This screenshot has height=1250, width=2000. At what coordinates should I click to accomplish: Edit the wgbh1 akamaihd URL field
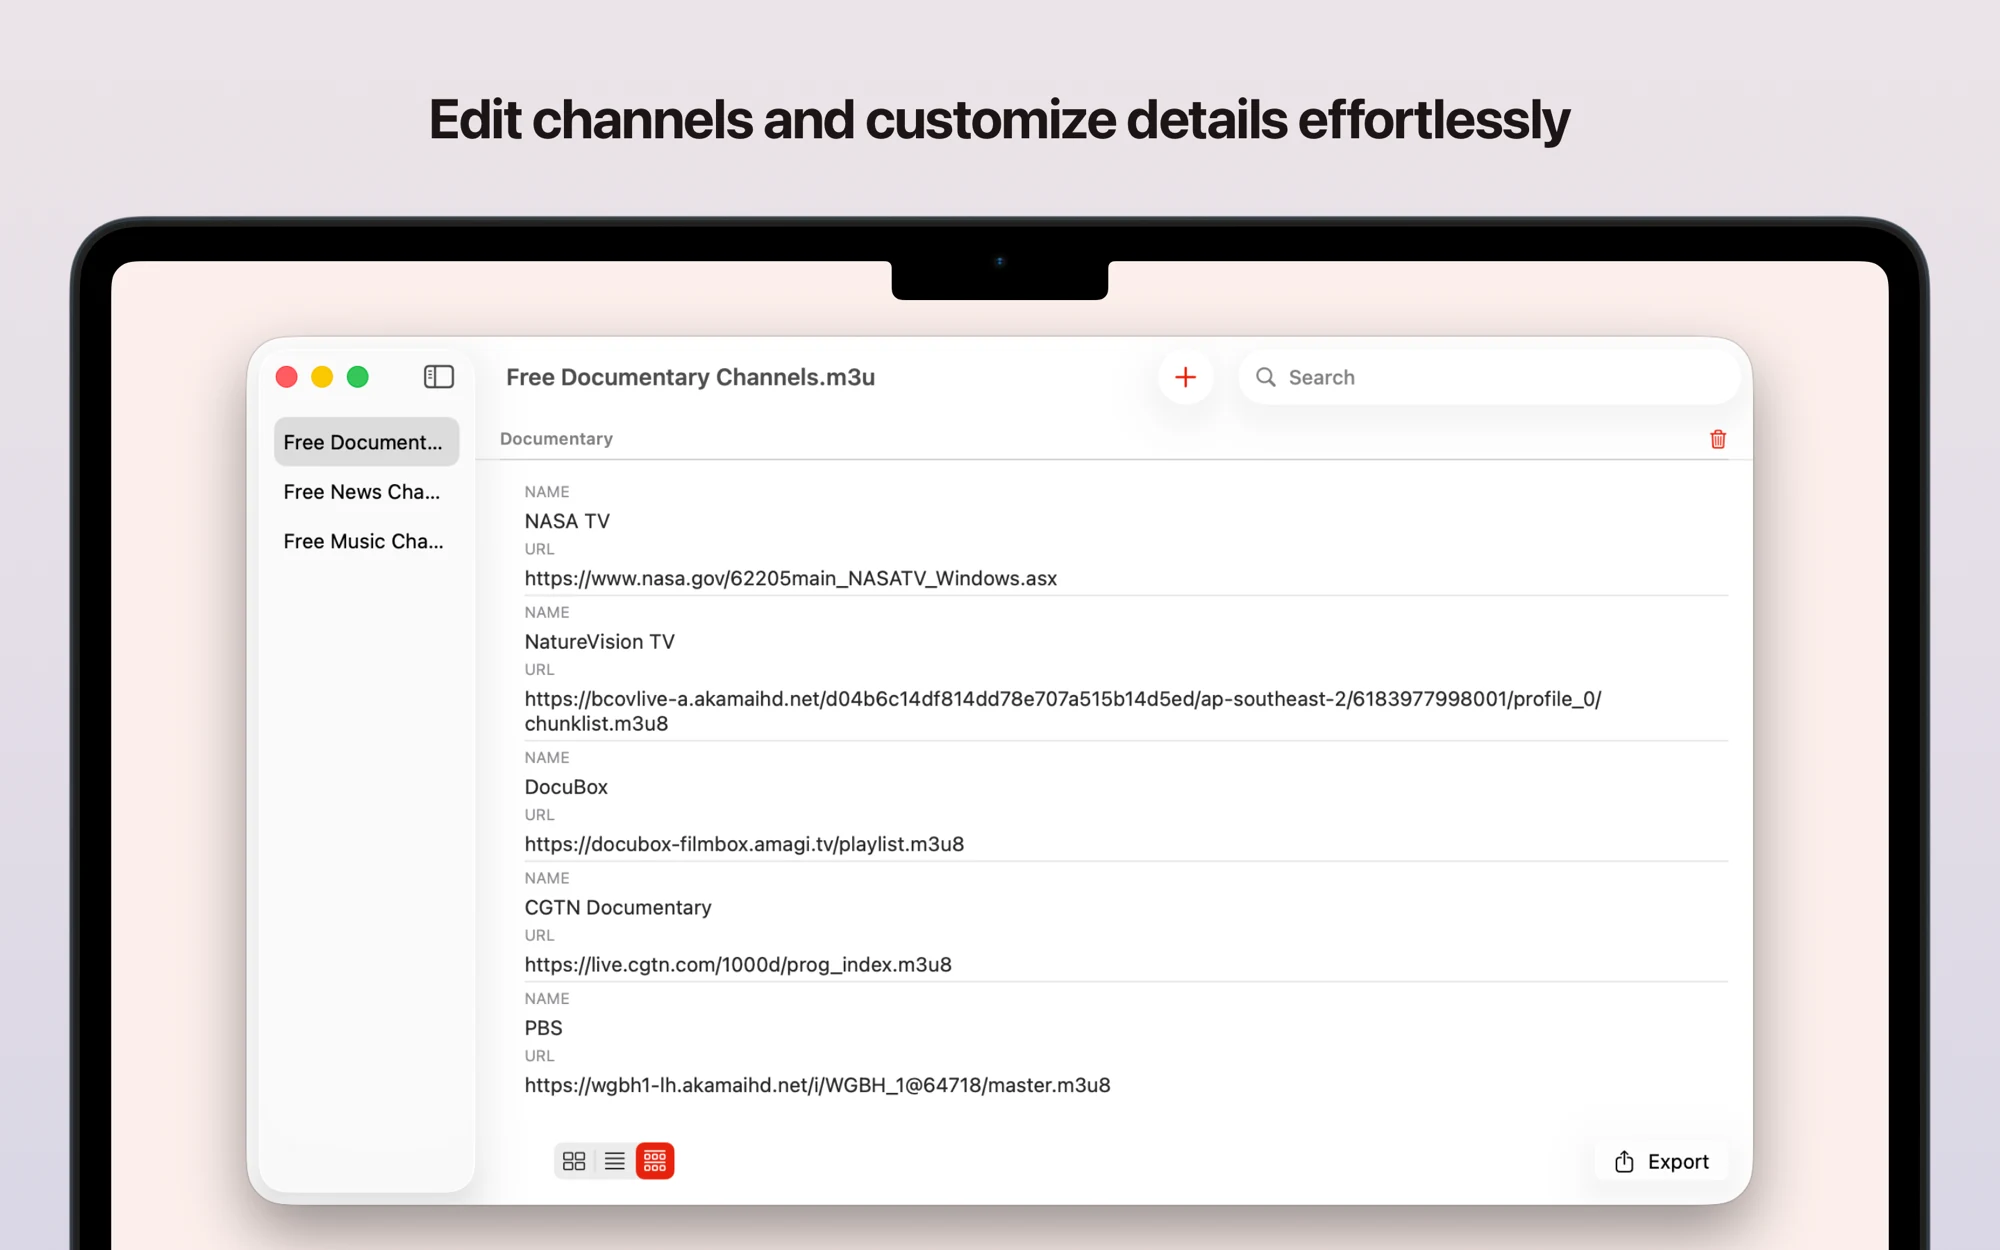click(x=817, y=1085)
